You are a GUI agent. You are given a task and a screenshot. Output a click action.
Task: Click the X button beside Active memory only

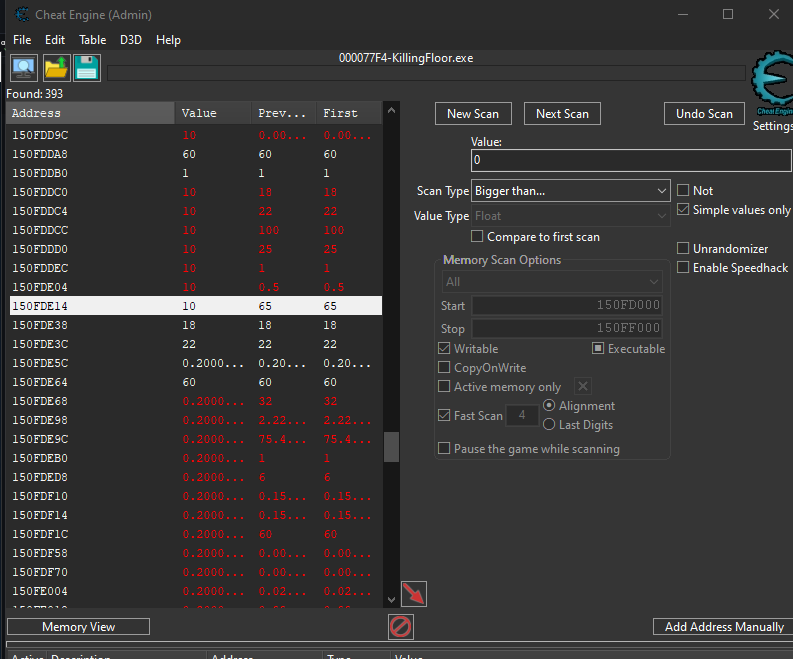(x=583, y=386)
